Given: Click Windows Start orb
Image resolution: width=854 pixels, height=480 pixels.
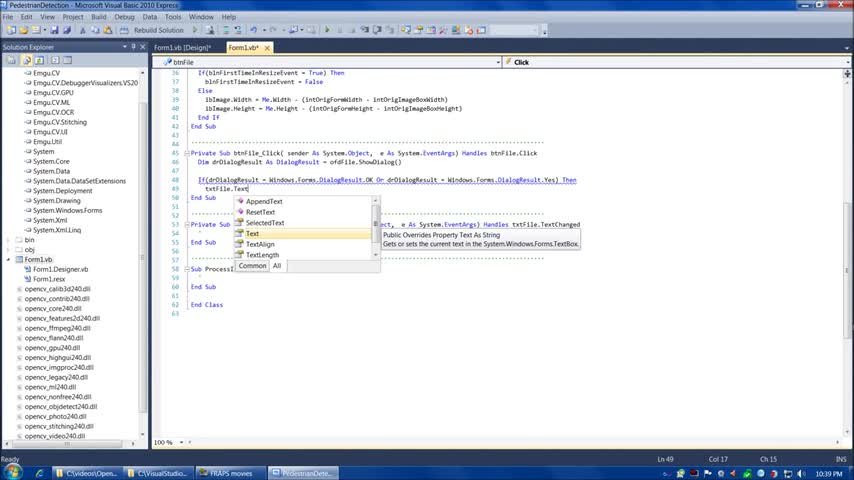Looking at the screenshot, I should (x=13, y=472).
